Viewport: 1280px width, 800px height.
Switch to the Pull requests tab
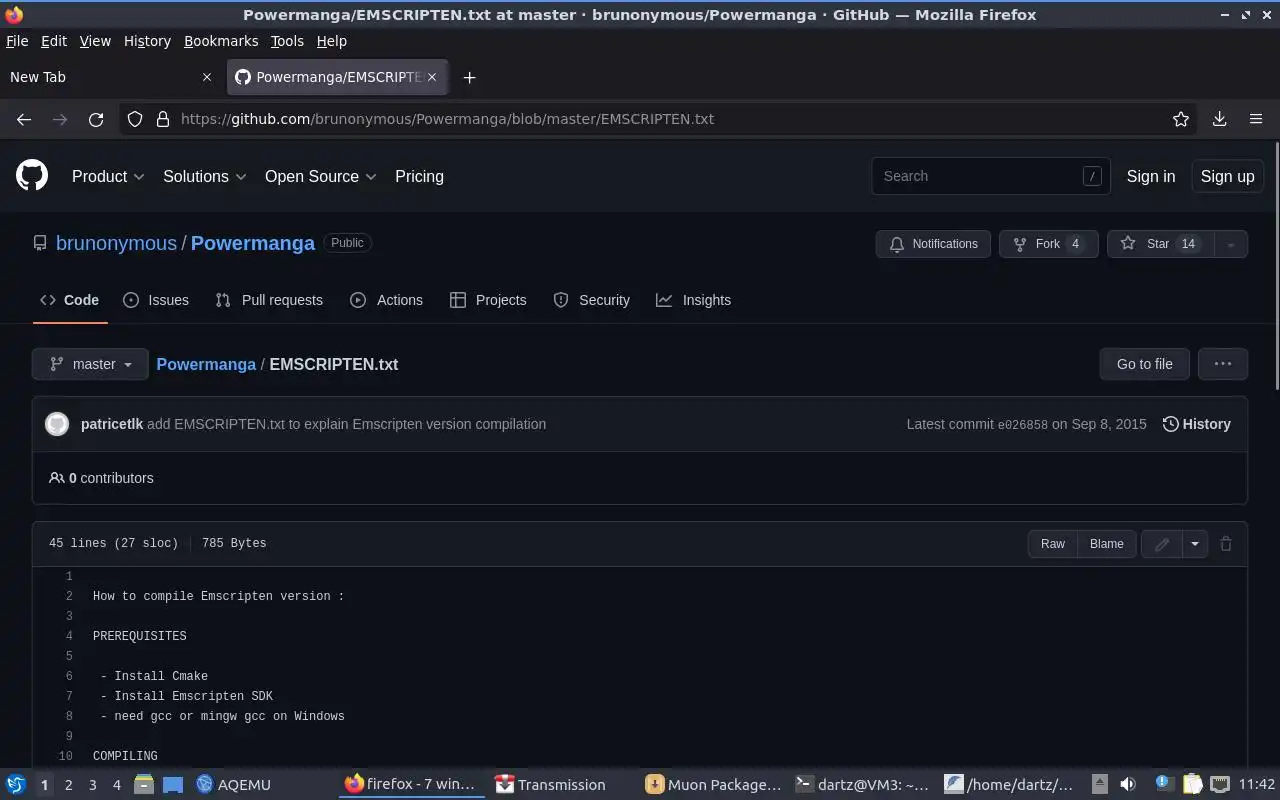click(x=269, y=300)
